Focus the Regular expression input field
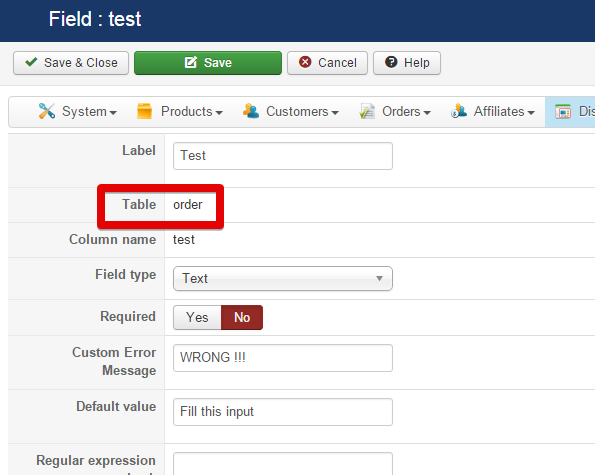The width and height of the screenshot is (595, 475). click(283, 464)
